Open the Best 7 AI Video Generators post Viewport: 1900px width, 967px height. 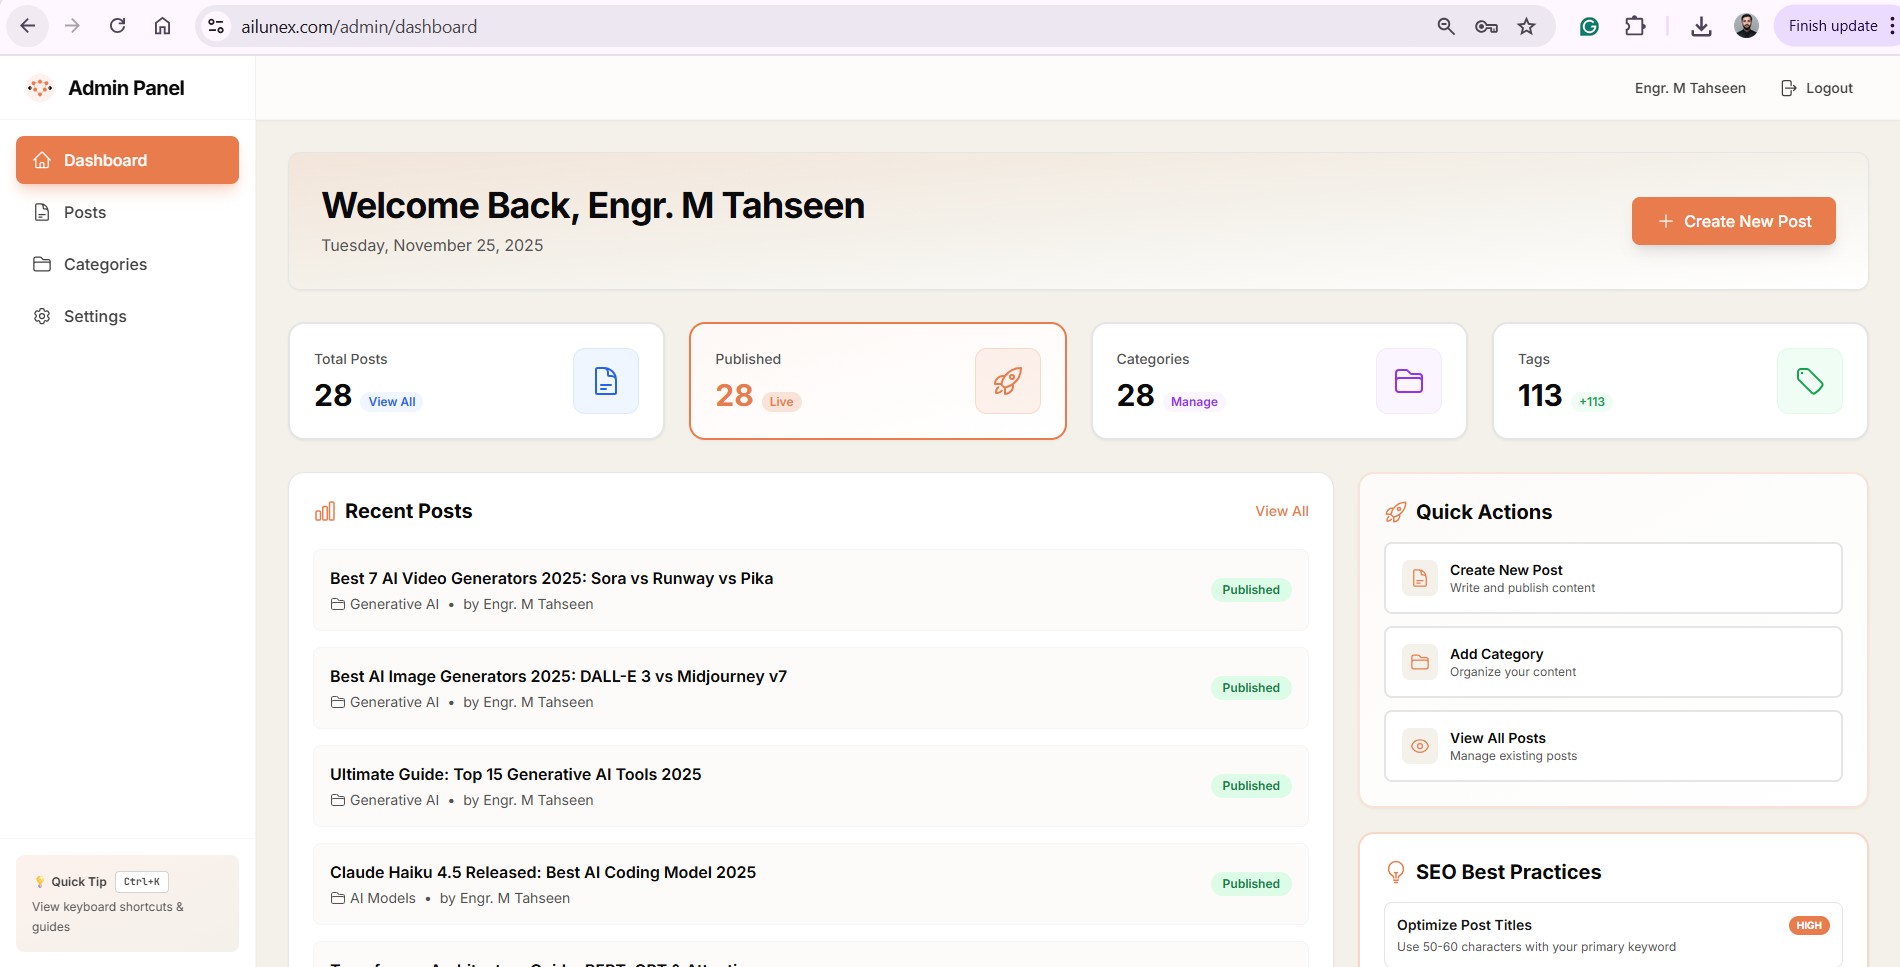coord(551,578)
